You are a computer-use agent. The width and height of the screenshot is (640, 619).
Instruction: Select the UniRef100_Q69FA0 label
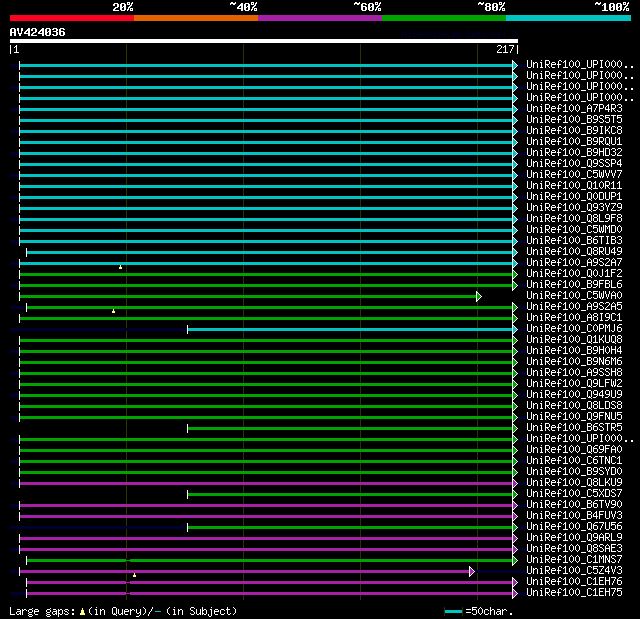(574, 450)
